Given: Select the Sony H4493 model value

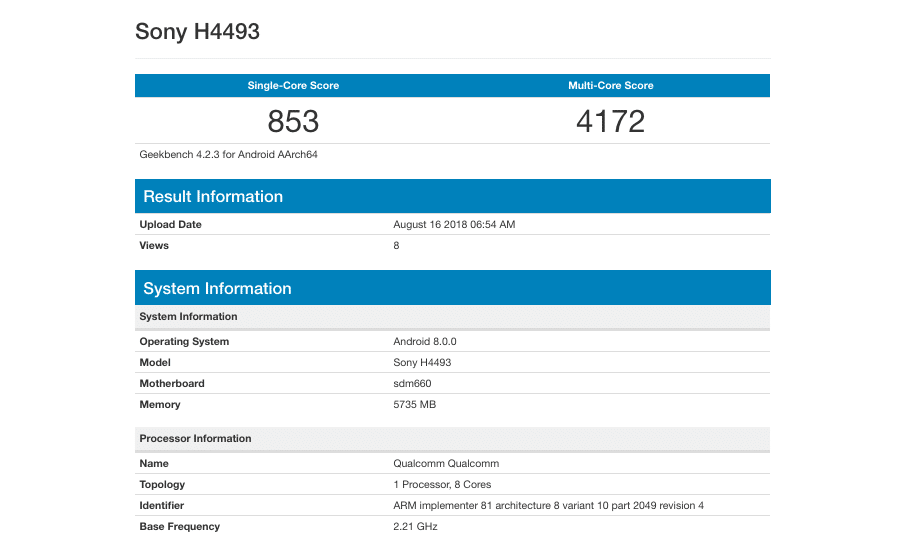Looking at the screenshot, I should point(422,363).
